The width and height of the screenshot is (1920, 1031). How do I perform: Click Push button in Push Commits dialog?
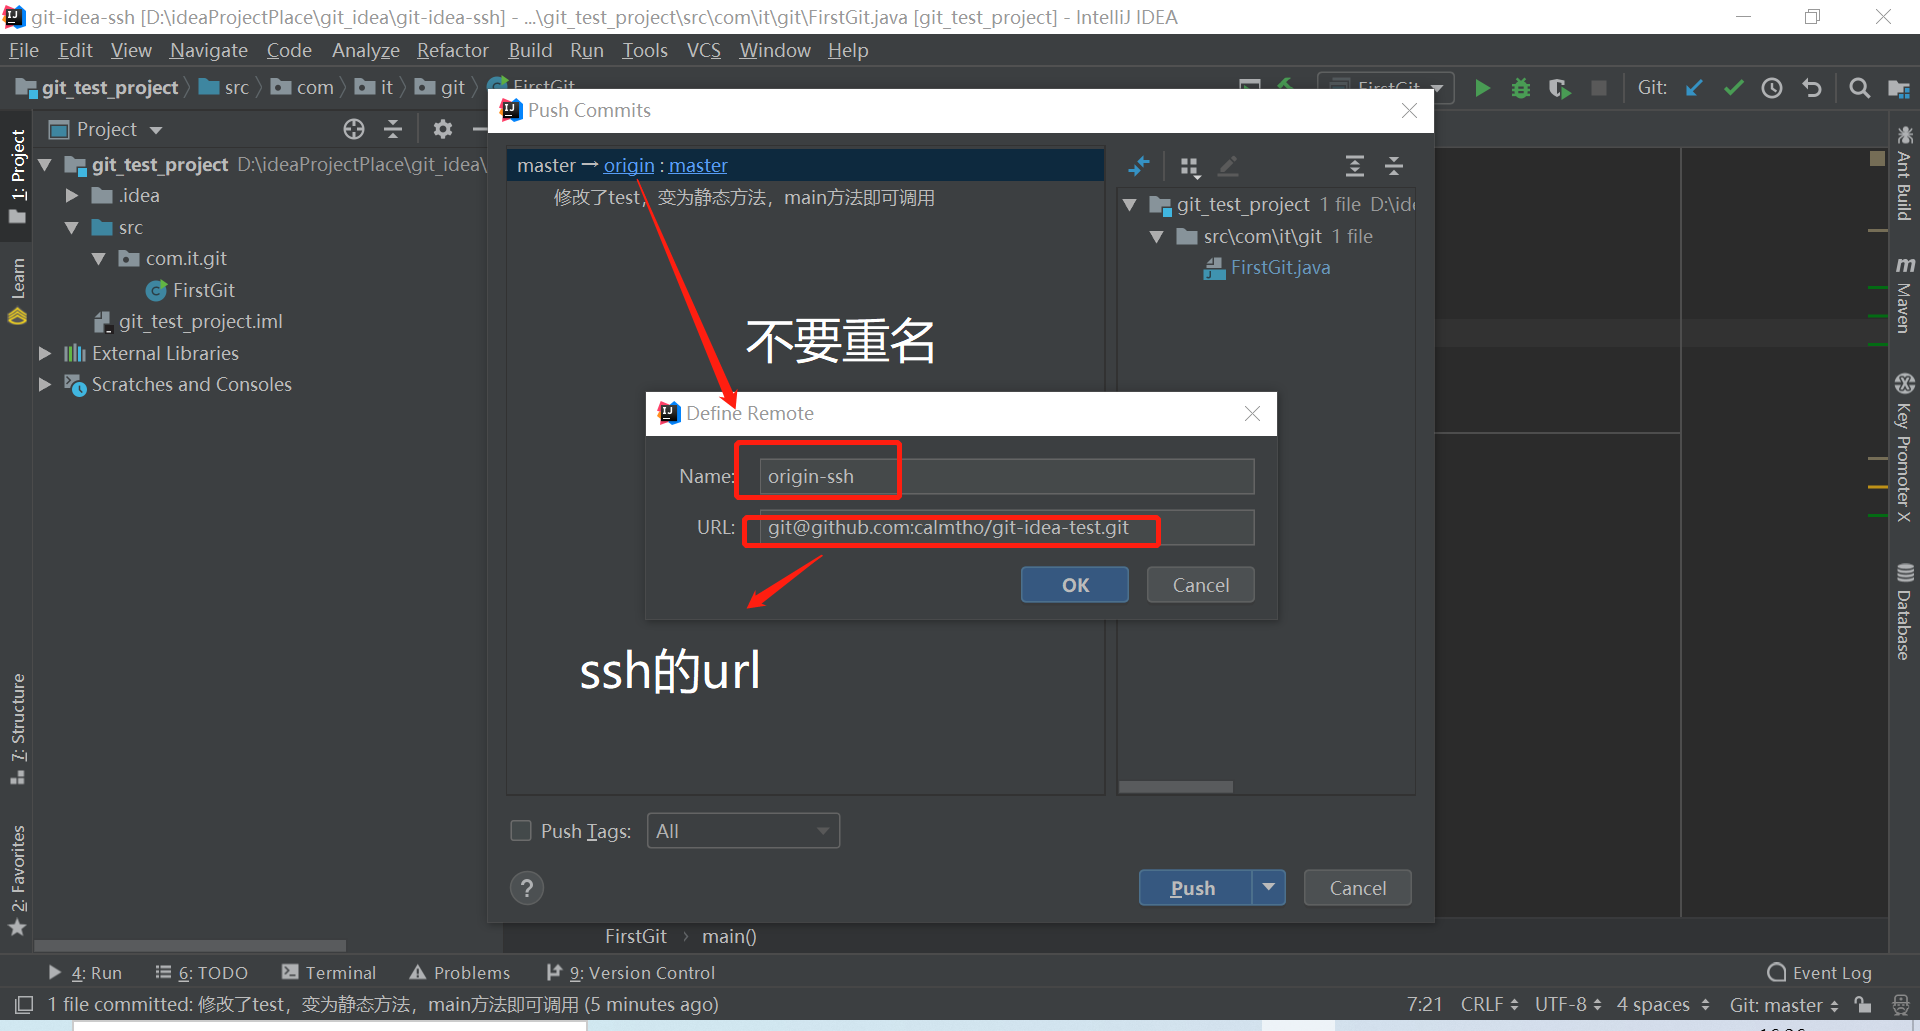coord(1195,887)
